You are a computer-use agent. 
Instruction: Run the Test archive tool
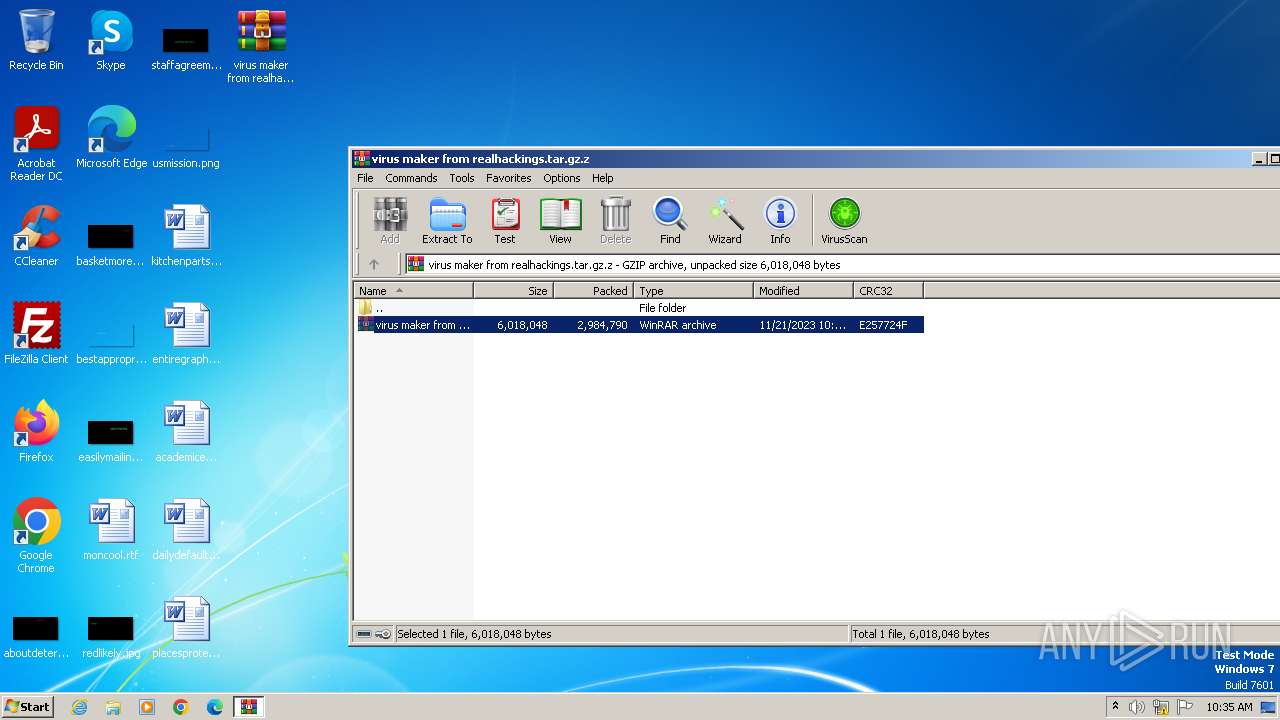(505, 220)
